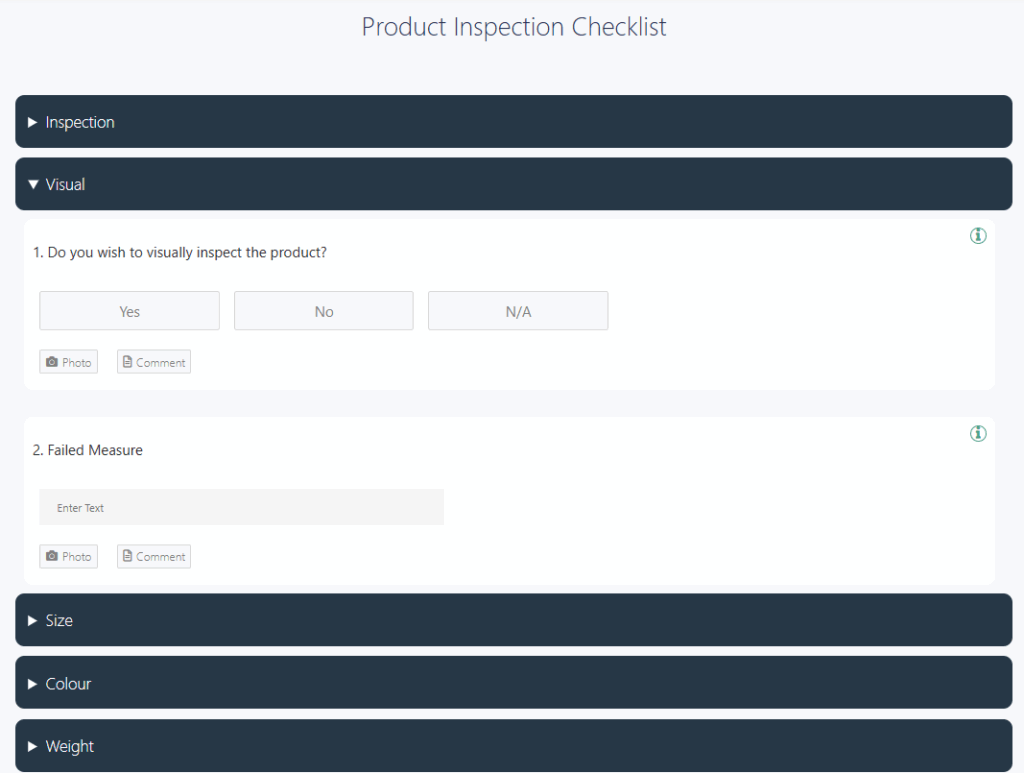Click the document icon beside Photo in question 1

tap(127, 361)
